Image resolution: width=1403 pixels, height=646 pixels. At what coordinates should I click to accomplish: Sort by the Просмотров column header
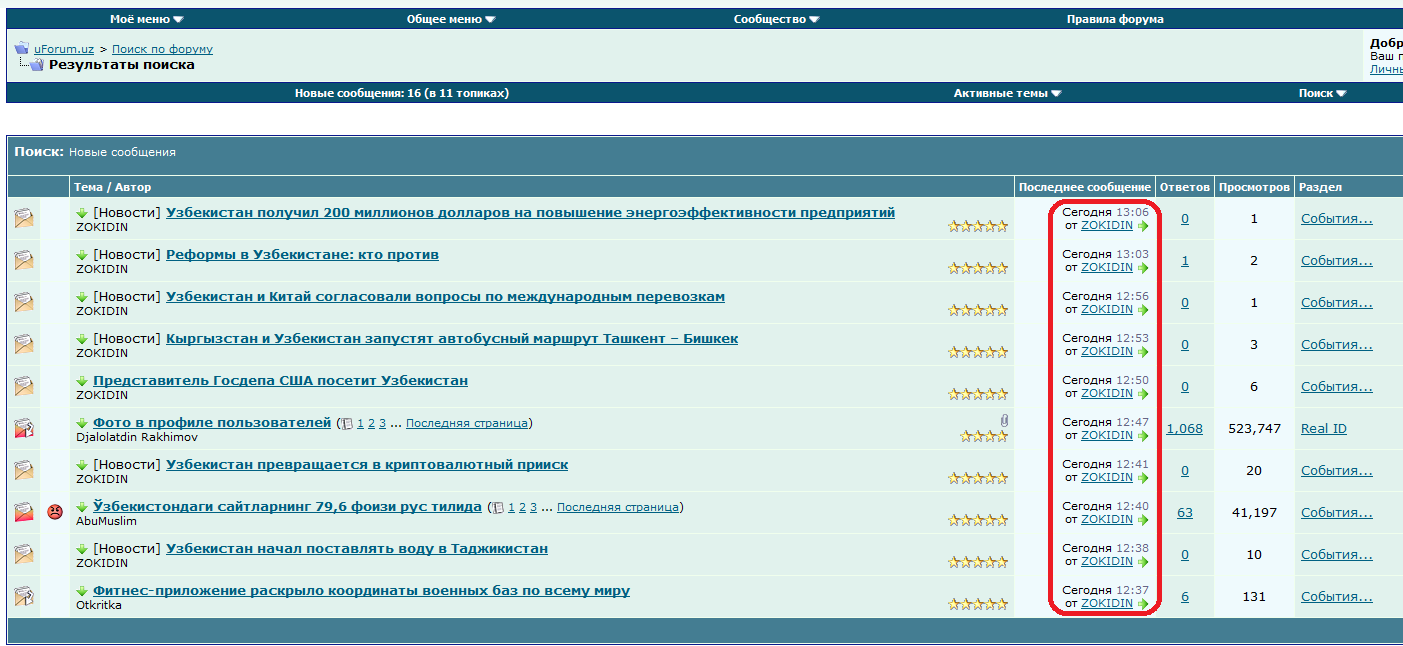(x=1254, y=187)
